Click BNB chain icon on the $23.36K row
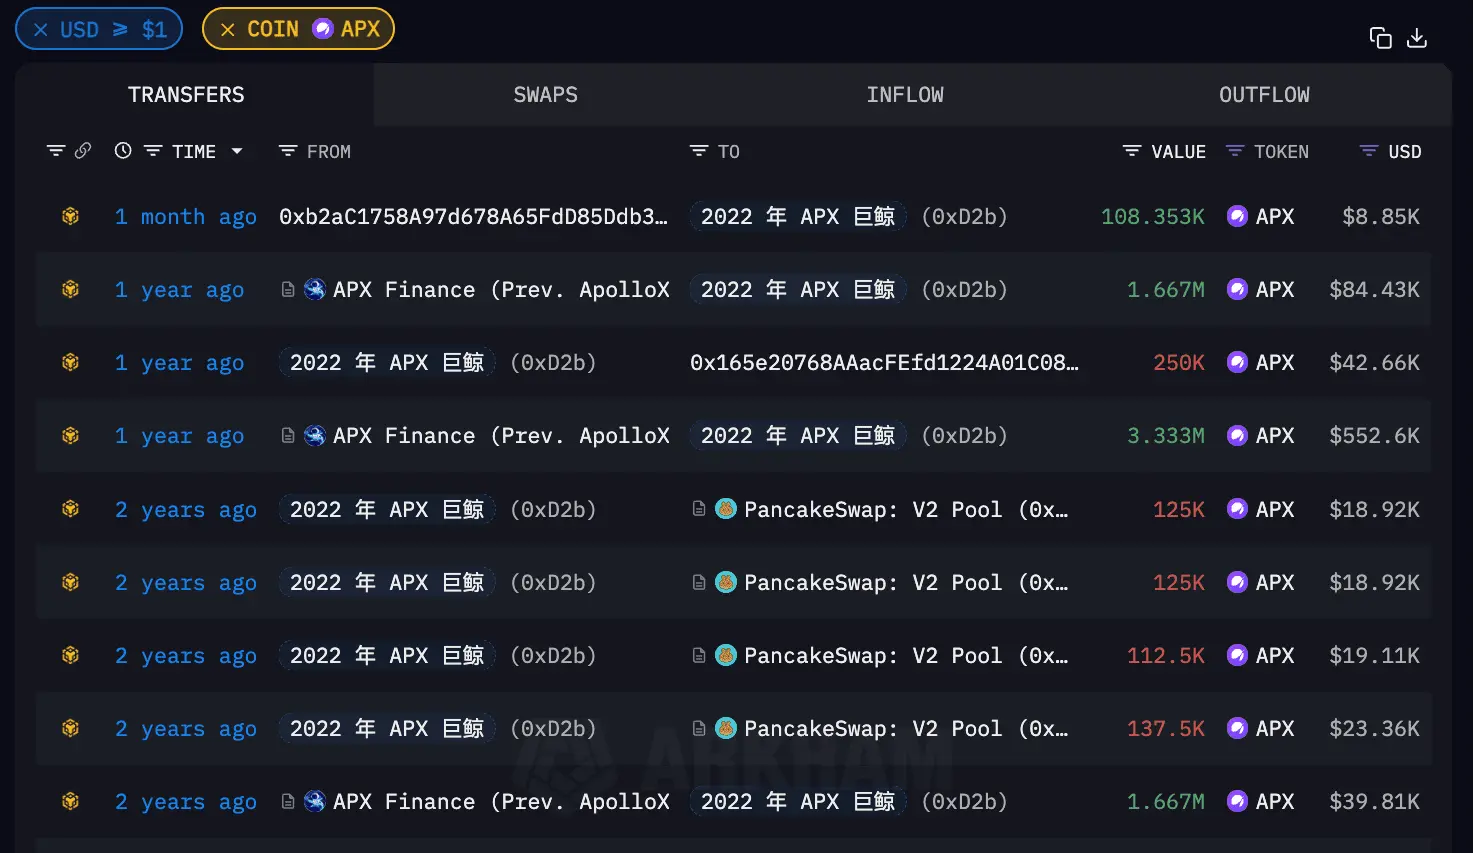This screenshot has width=1474, height=853. [70, 728]
